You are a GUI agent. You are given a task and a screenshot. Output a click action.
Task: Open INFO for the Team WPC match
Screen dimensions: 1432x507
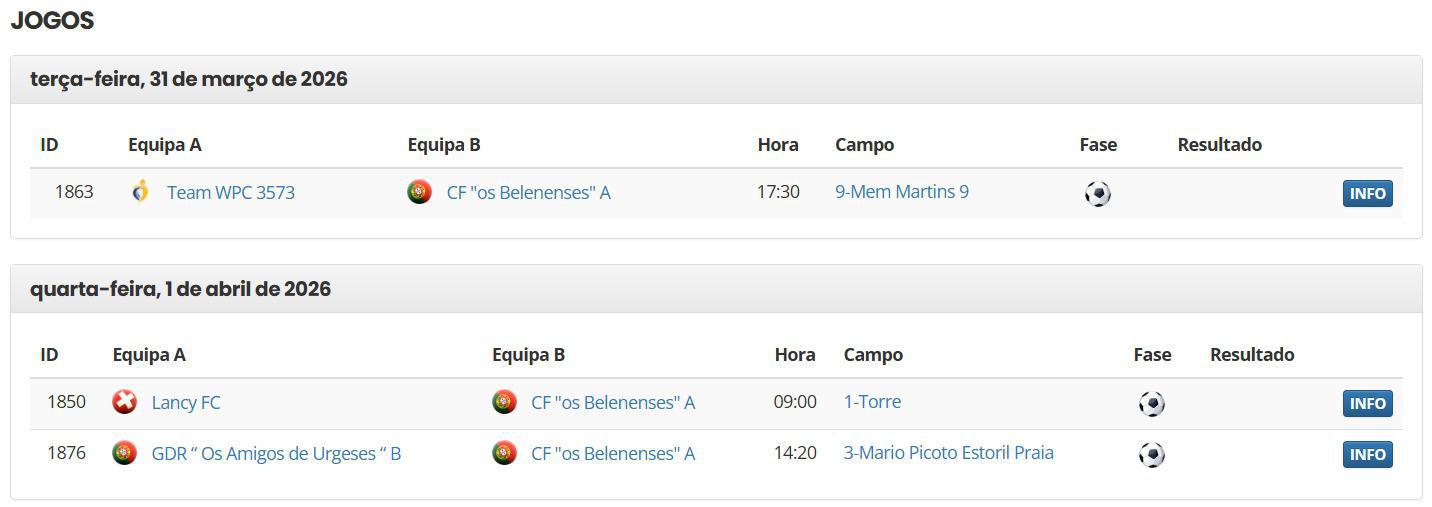1367,194
